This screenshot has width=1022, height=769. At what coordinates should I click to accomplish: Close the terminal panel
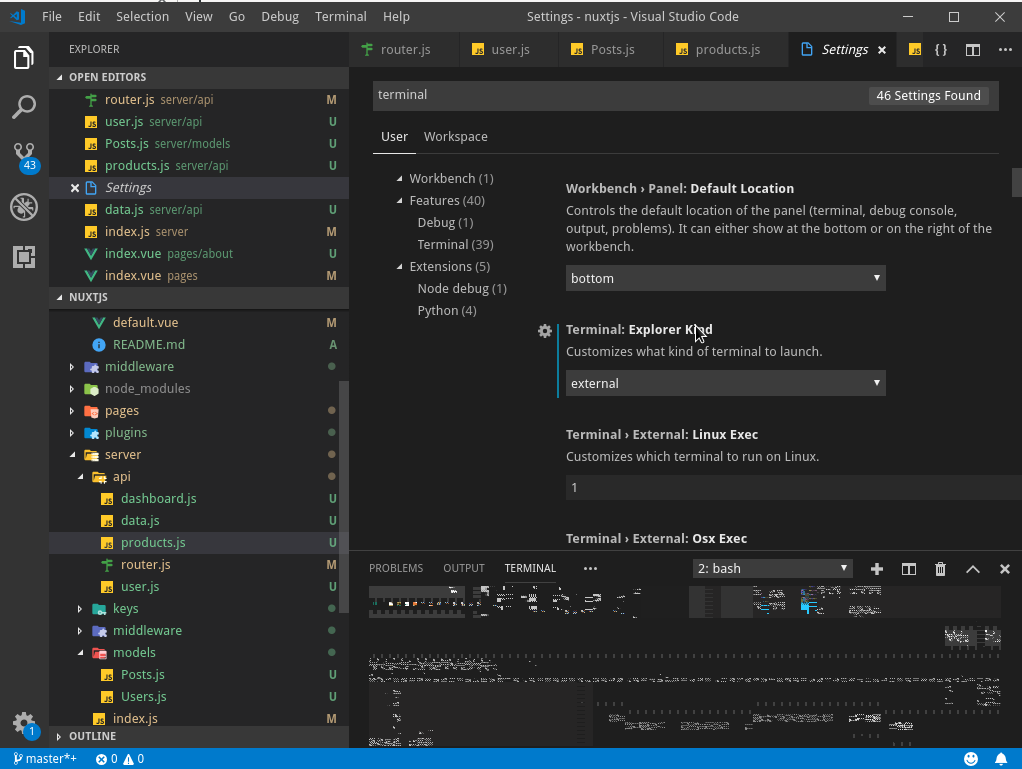tap(1004, 569)
